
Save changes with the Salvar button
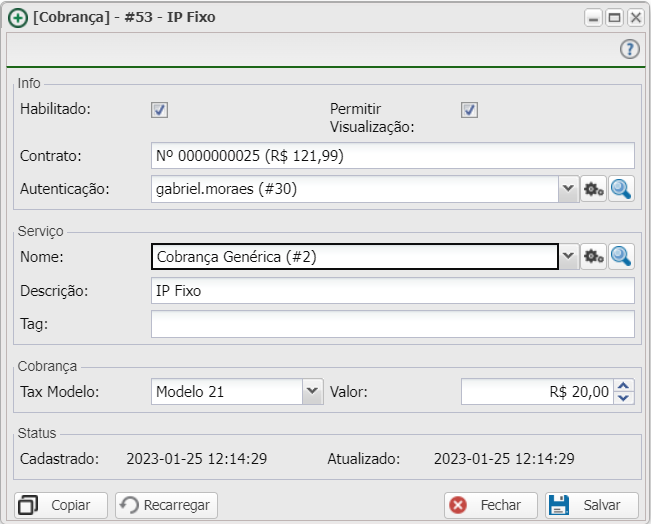coord(590,505)
